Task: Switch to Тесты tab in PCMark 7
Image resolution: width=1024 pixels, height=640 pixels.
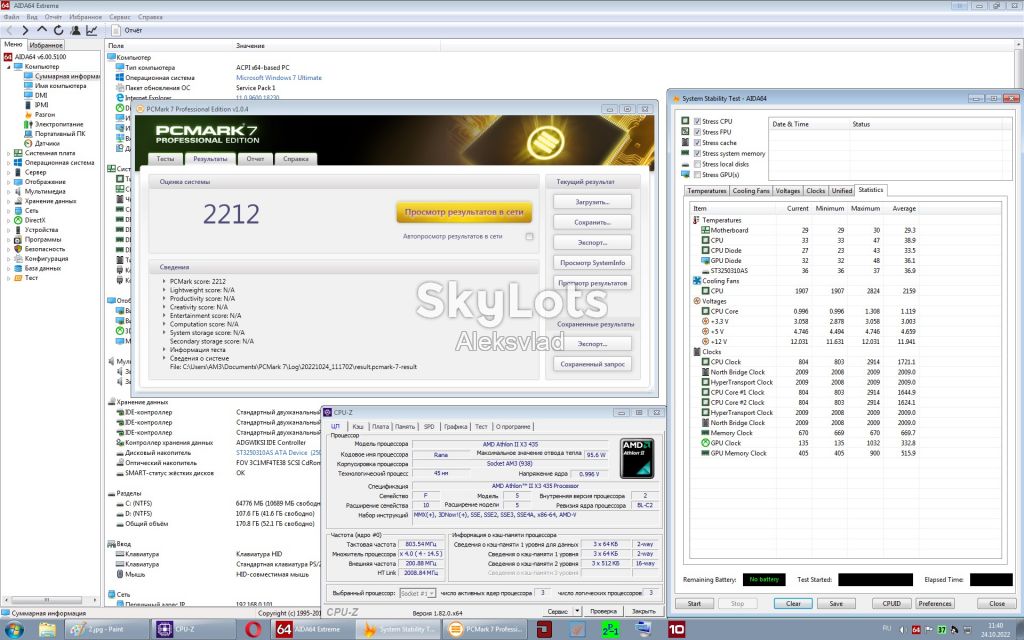Action: 166,159
